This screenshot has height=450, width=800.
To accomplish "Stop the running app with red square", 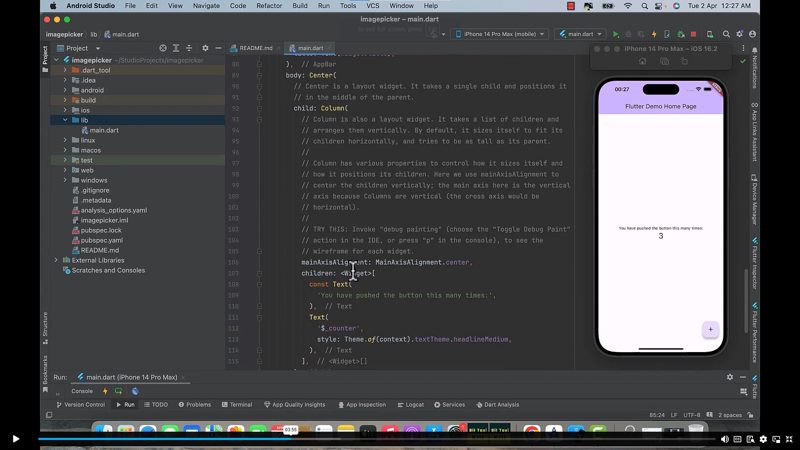I will click(693, 34).
